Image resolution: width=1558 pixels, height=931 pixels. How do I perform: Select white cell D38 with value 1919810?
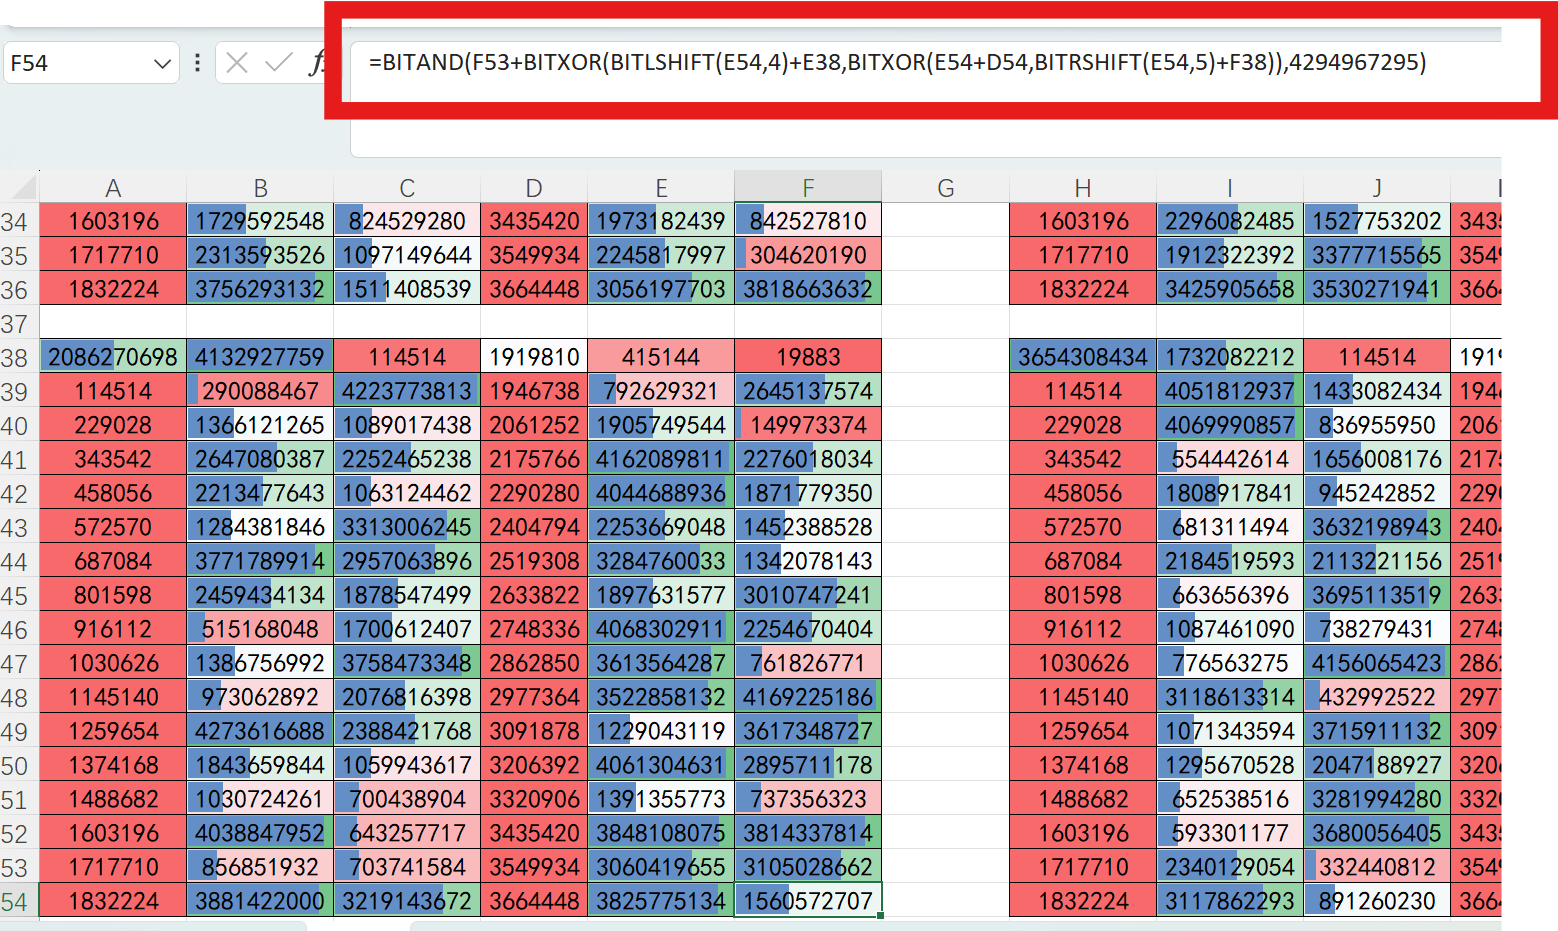point(534,357)
